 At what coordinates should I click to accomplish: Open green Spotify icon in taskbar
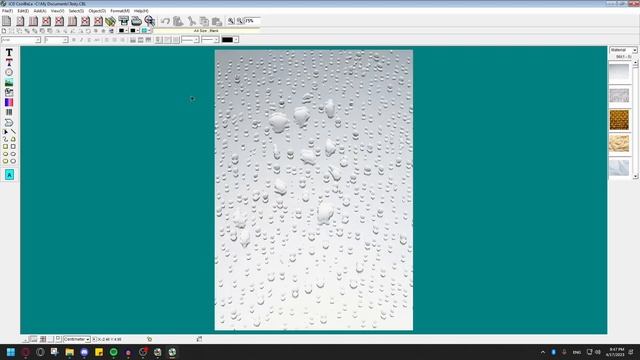[x=113, y=352]
